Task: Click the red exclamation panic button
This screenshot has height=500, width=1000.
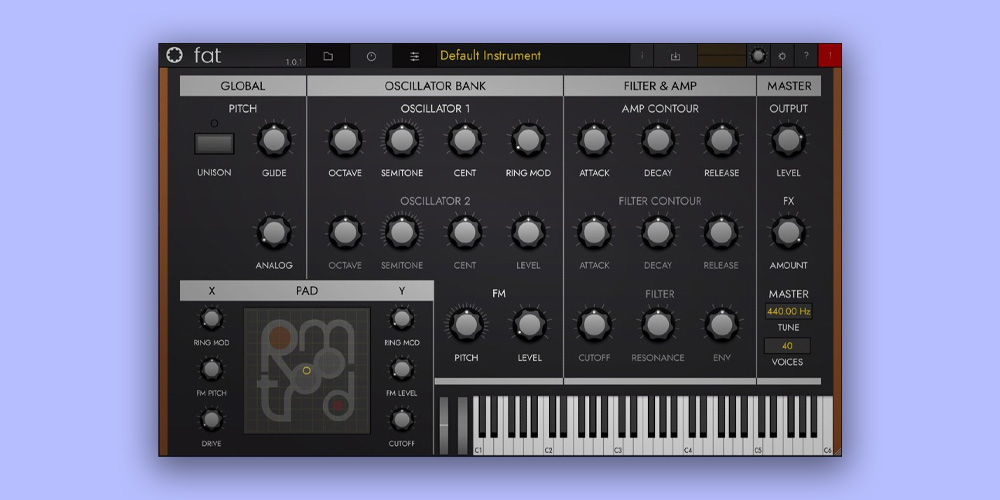Action: (830, 56)
